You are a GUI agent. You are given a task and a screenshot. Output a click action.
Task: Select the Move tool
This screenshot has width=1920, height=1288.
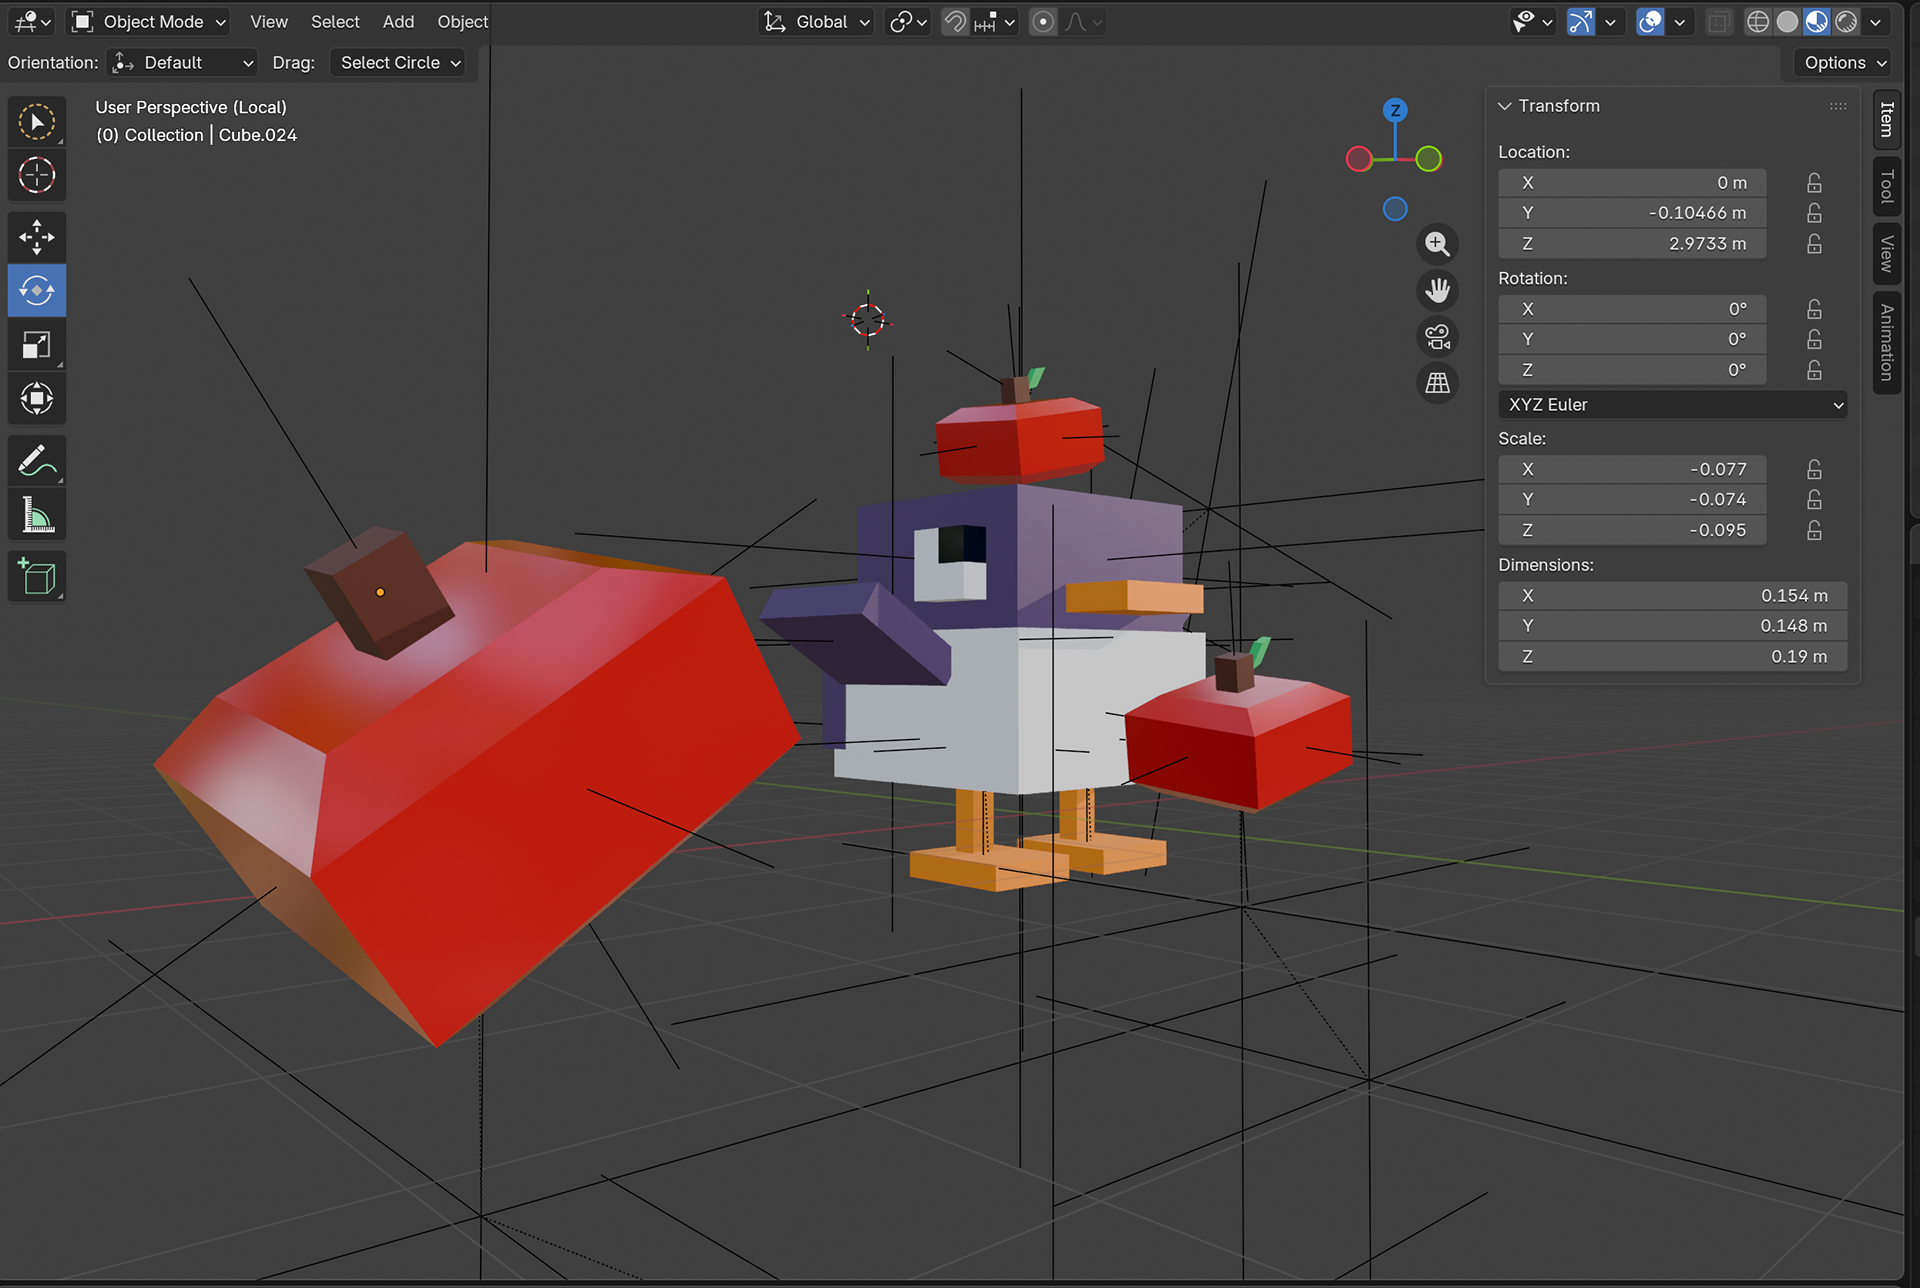coord(37,238)
